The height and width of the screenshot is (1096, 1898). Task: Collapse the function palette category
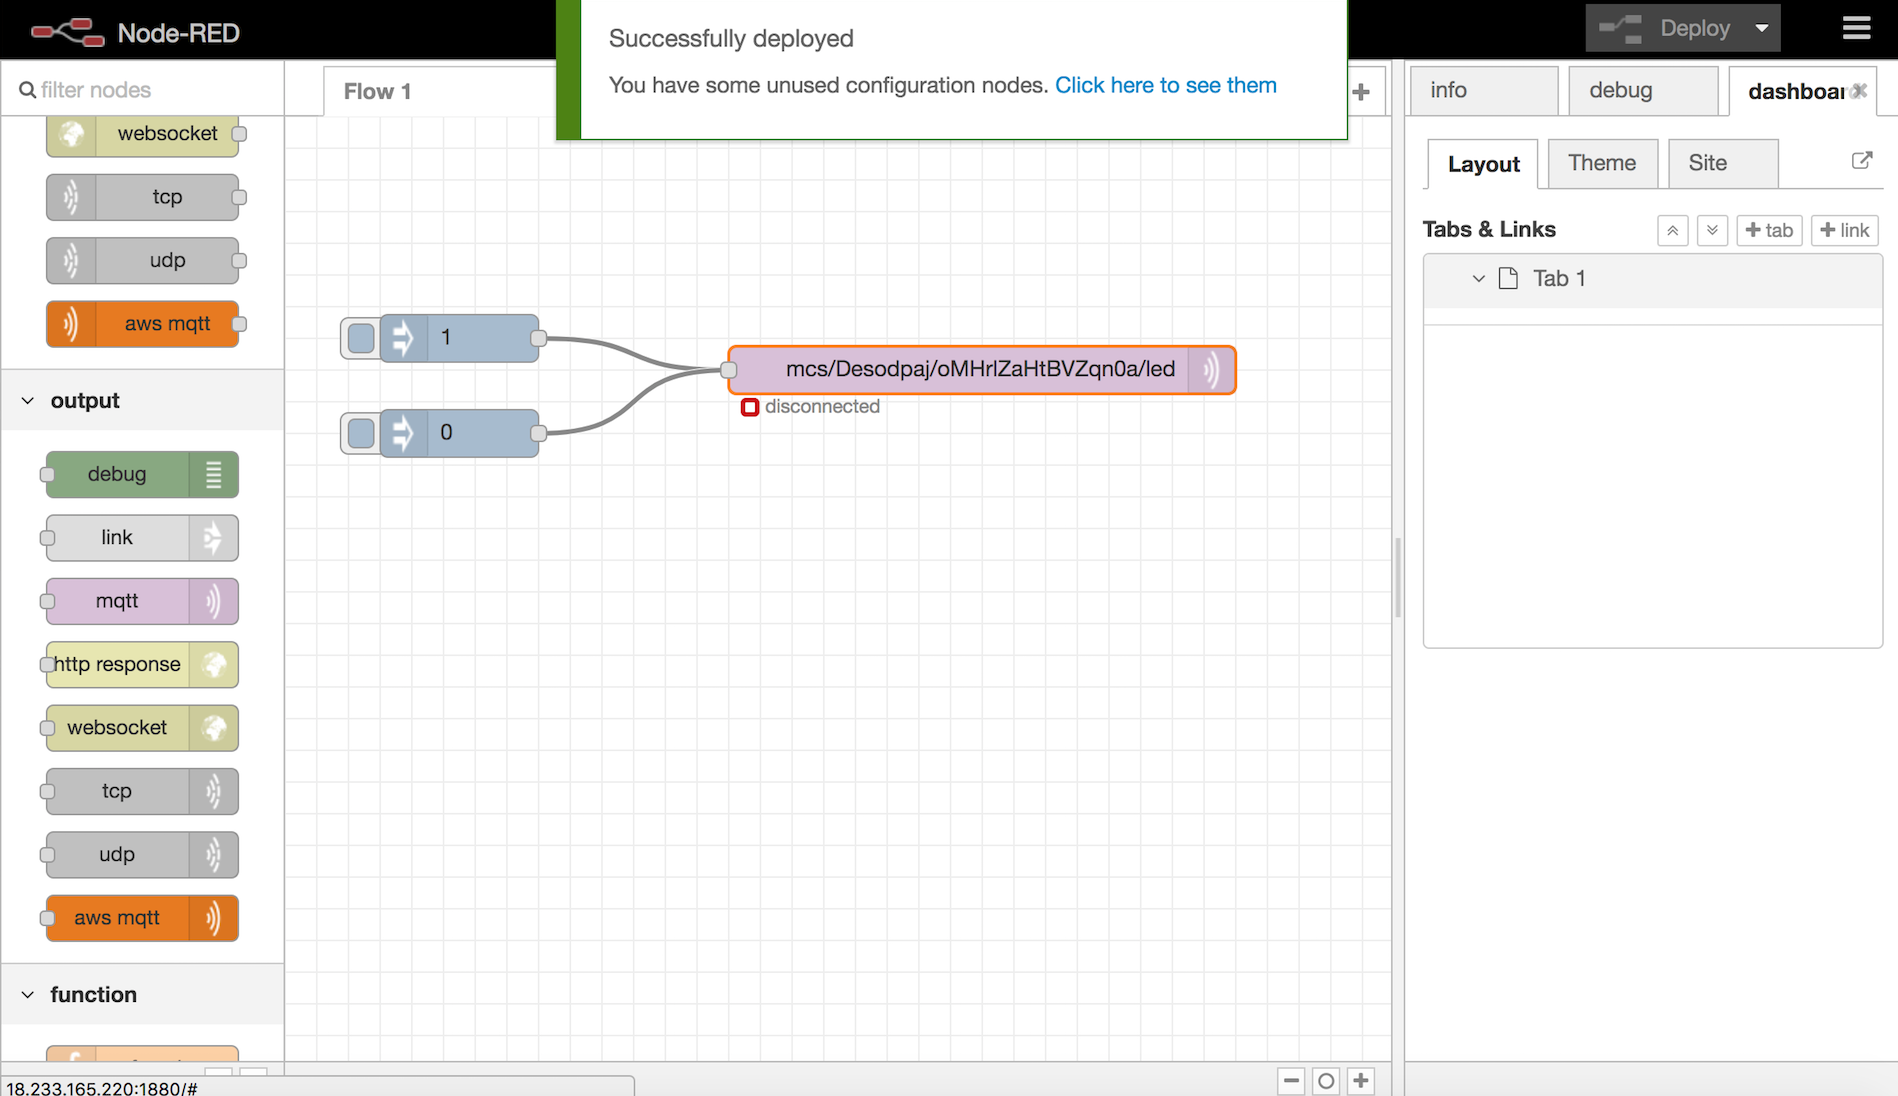tap(142, 994)
